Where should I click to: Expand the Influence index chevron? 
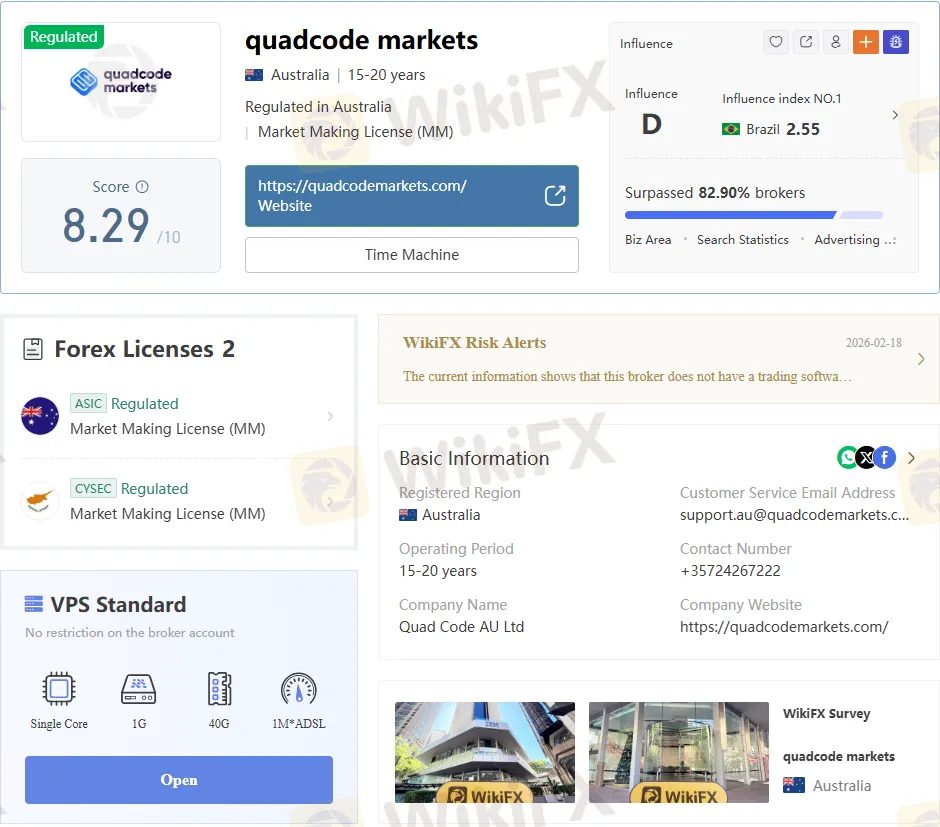(x=895, y=115)
